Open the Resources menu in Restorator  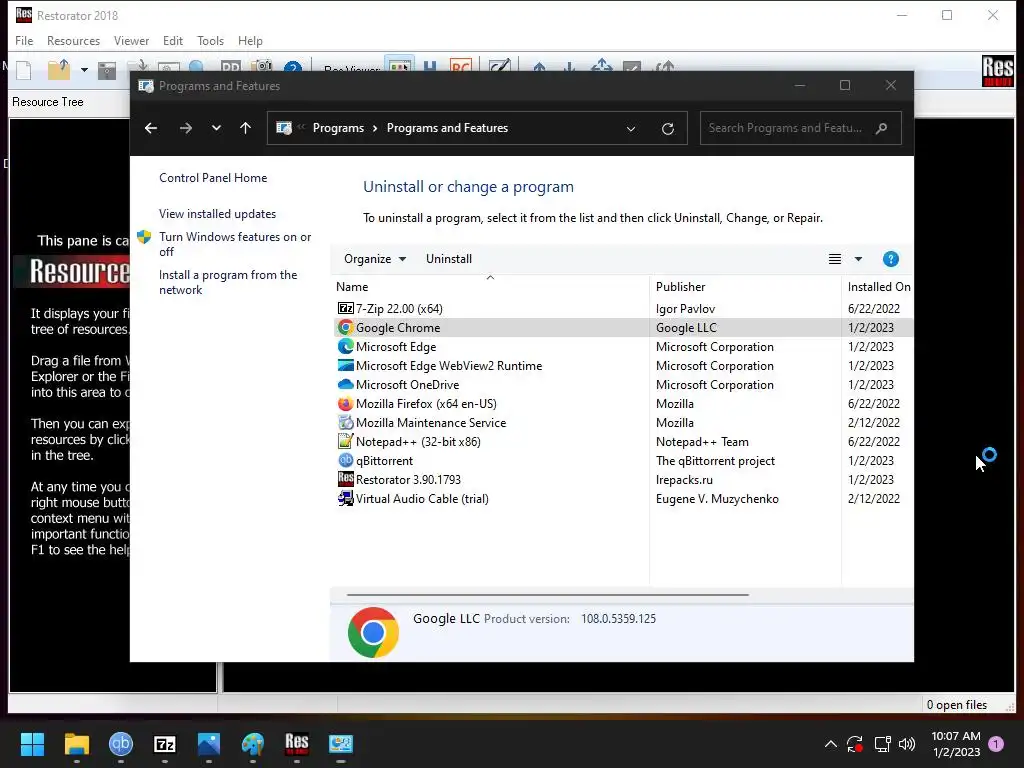[x=73, y=40]
